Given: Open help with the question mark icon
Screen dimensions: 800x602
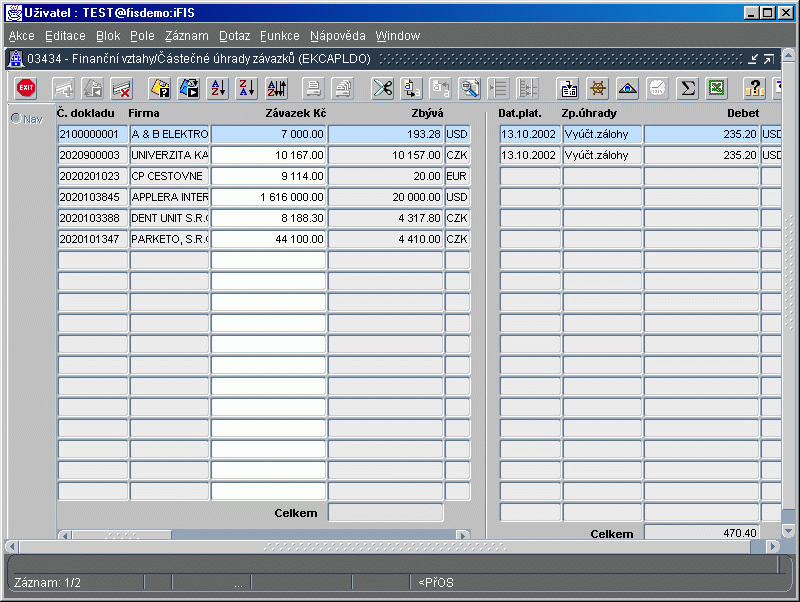Looking at the screenshot, I should 755,89.
